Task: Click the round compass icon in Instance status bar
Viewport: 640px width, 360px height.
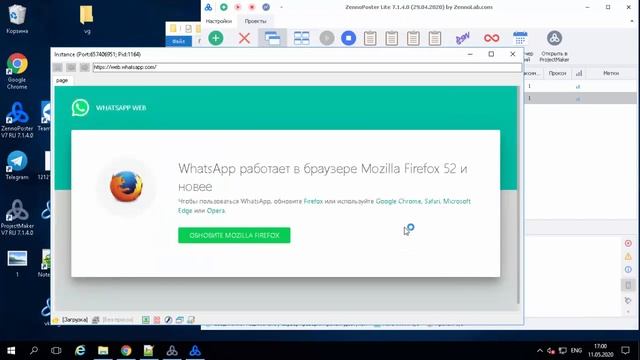Action: click(168, 320)
